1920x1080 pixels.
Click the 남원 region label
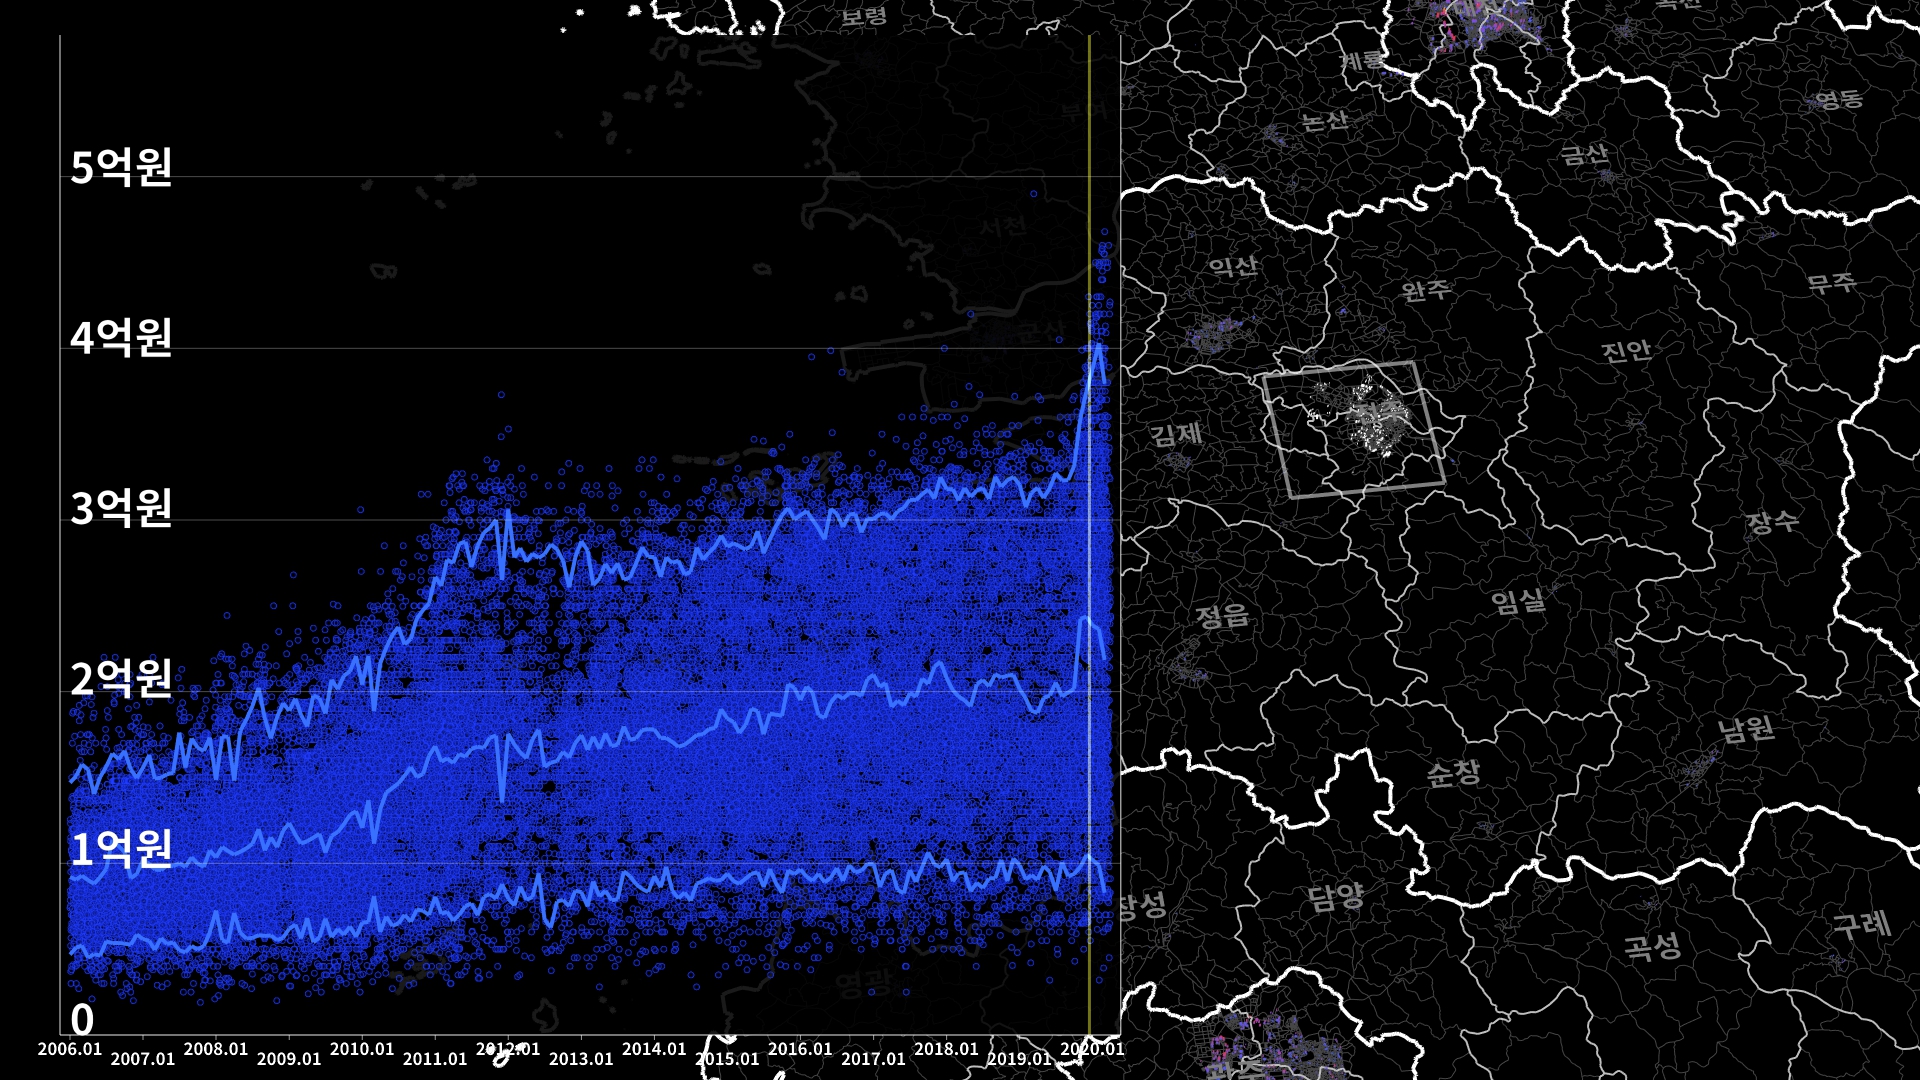pos(1746,728)
